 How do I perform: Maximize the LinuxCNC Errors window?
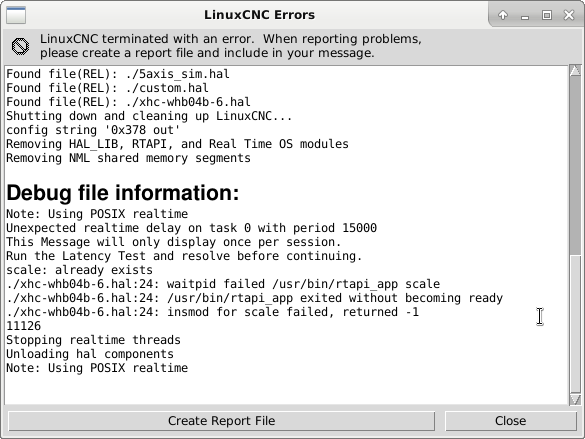click(x=547, y=15)
